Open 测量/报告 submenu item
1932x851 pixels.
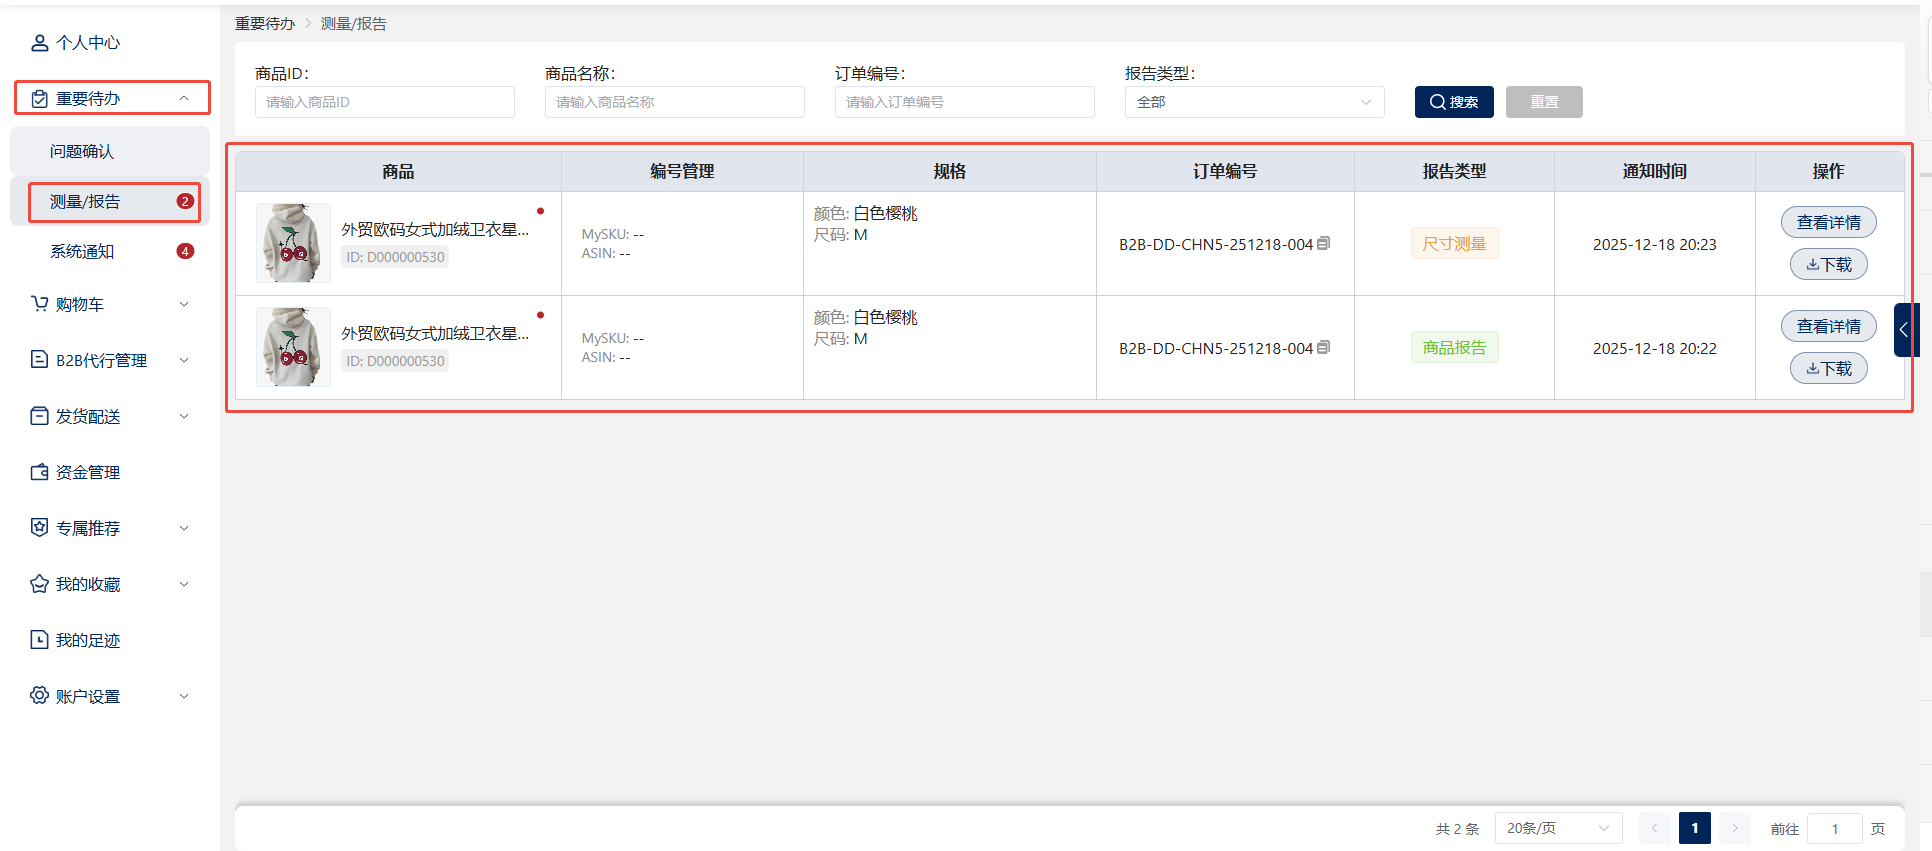(110, 201)
